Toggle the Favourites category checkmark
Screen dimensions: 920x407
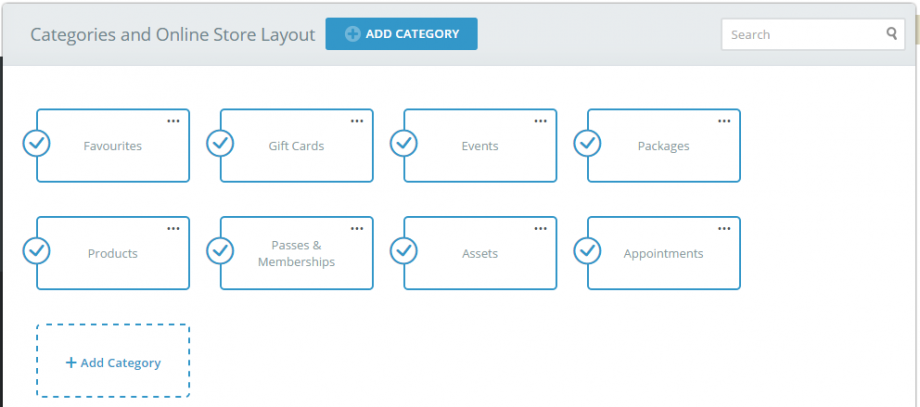pyautogui.click(x=36, y=143)
